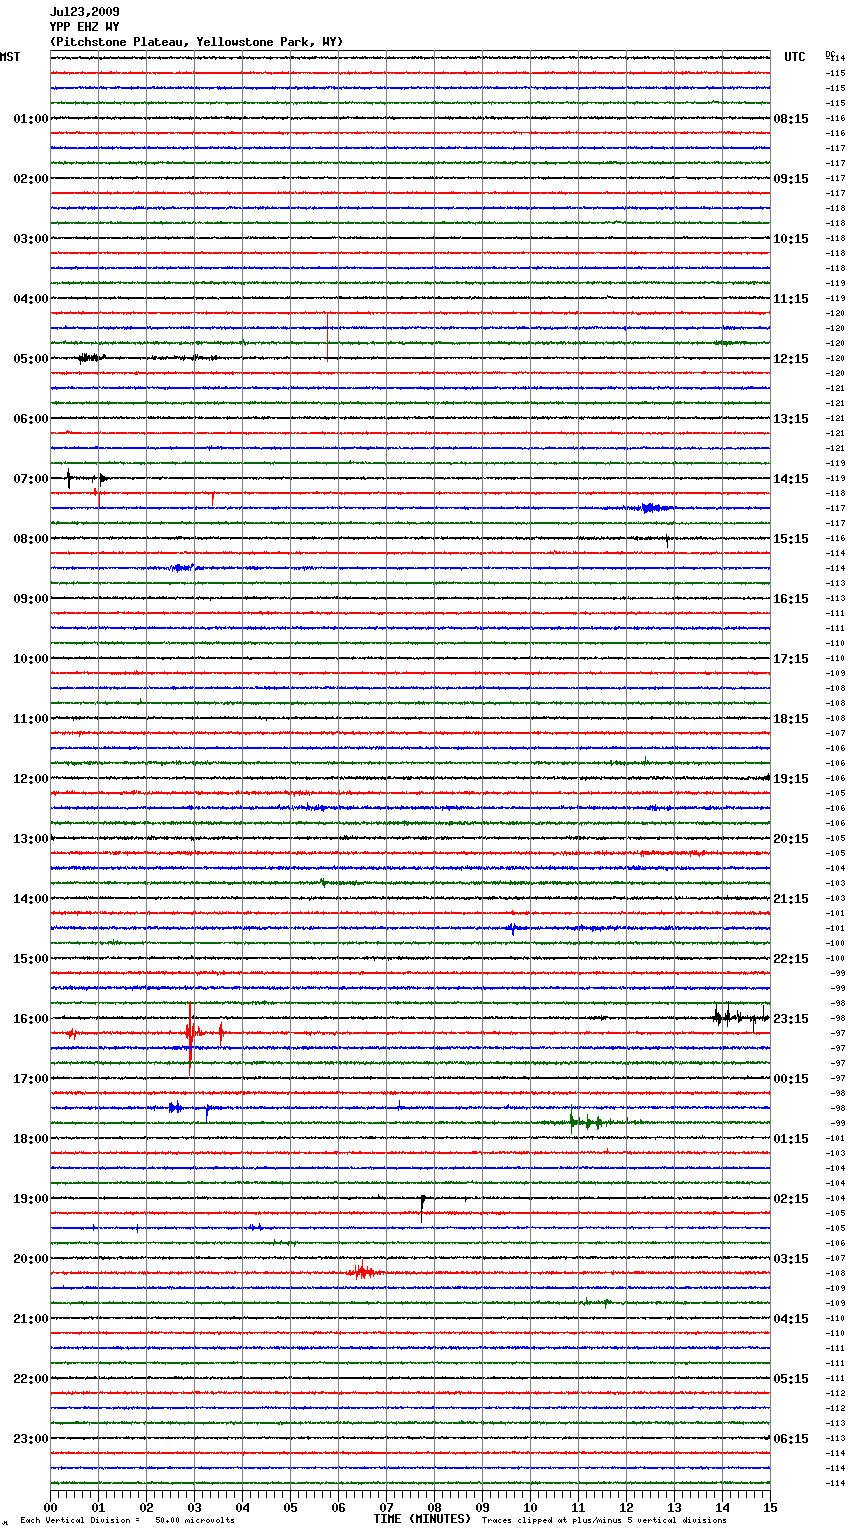Click the MST time label "02:00"

point(31,179)
